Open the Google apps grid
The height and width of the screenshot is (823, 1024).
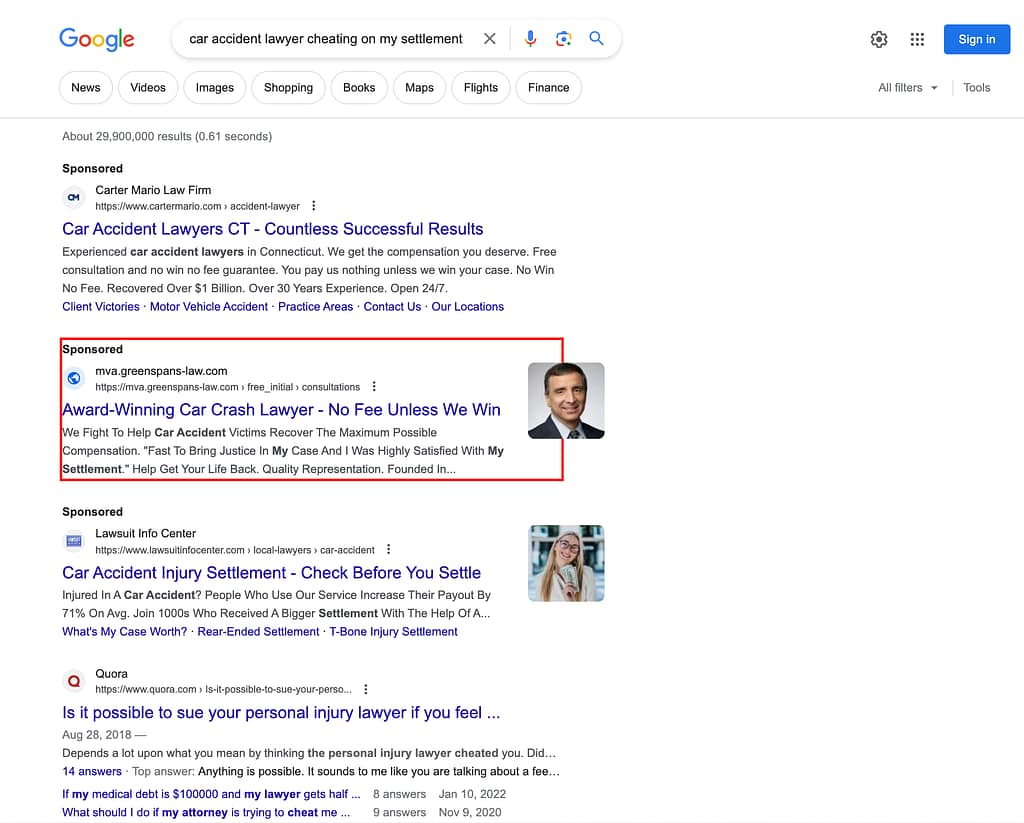point(917,39)
